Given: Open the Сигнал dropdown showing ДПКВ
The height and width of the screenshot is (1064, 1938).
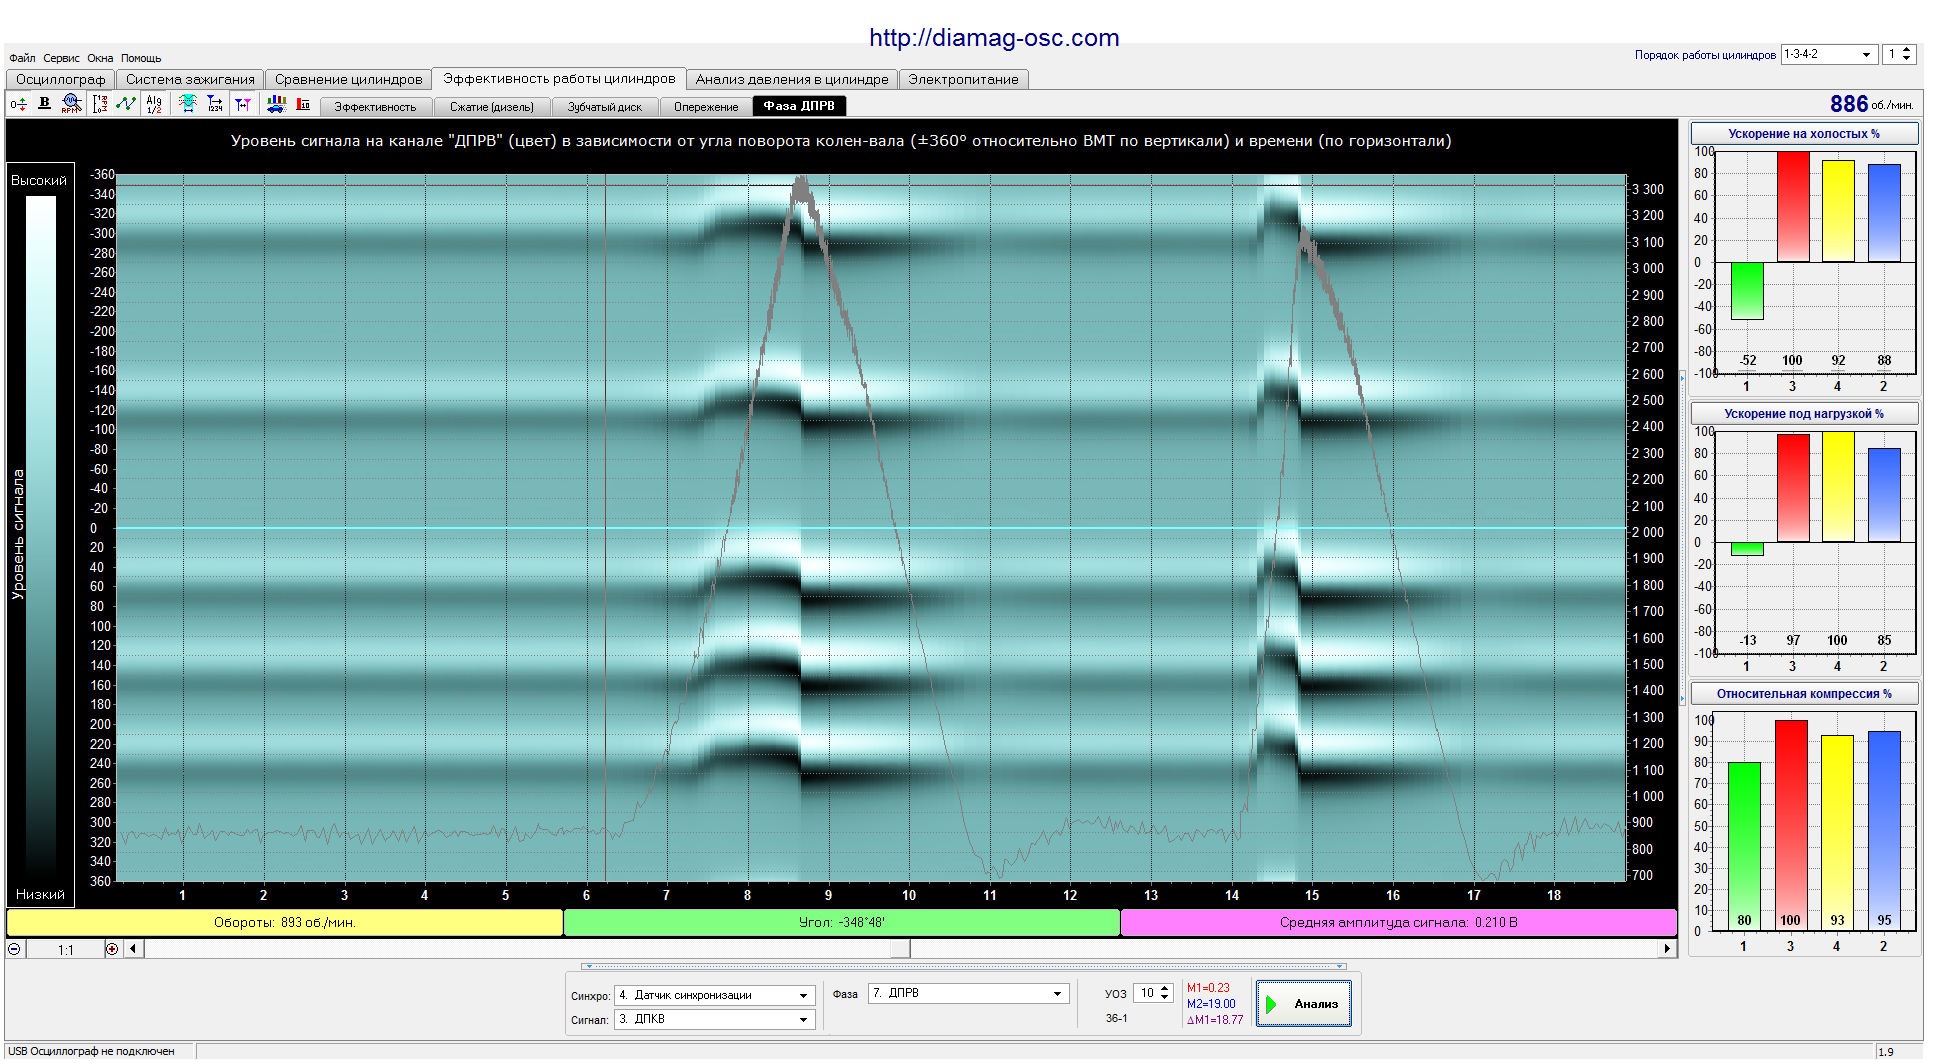Looking at the screenshot, I should pos(803,1020).
